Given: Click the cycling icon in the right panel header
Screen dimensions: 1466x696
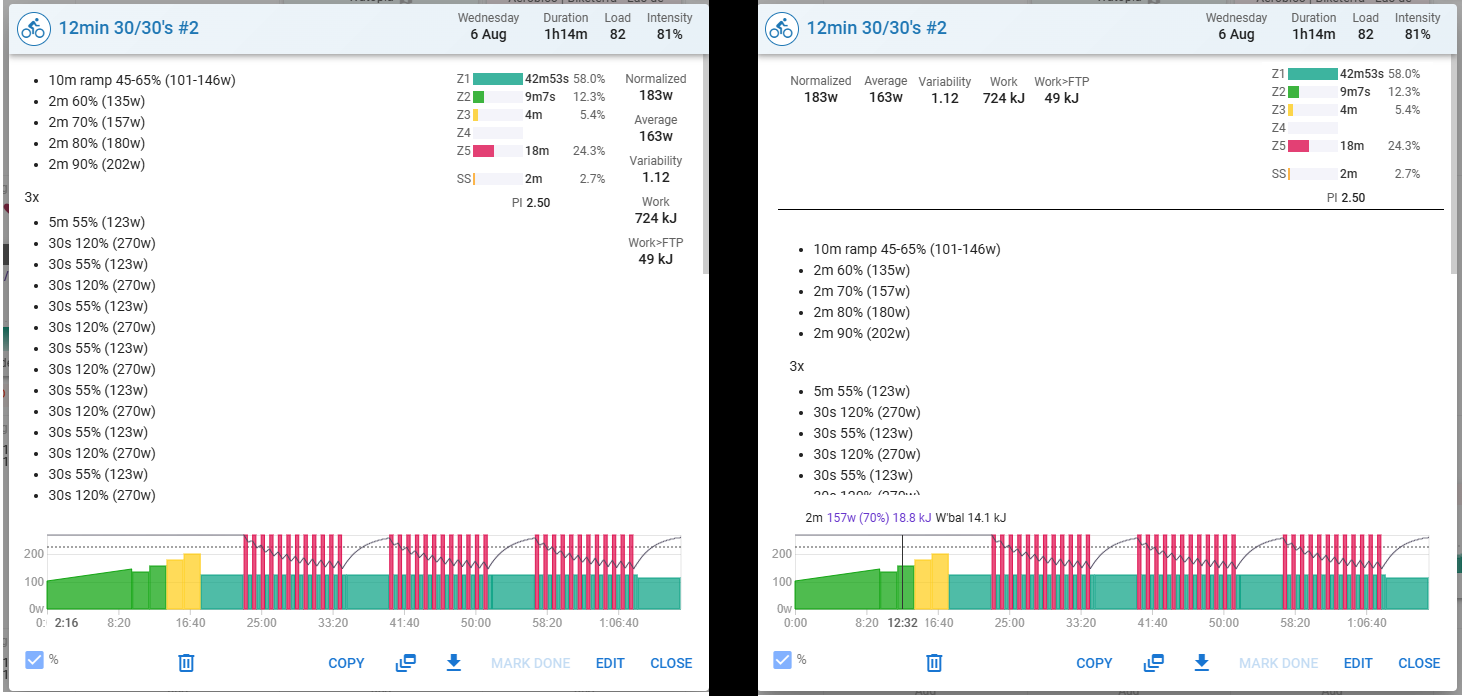Looking at the screenshot, I should [x=782, y=28].
